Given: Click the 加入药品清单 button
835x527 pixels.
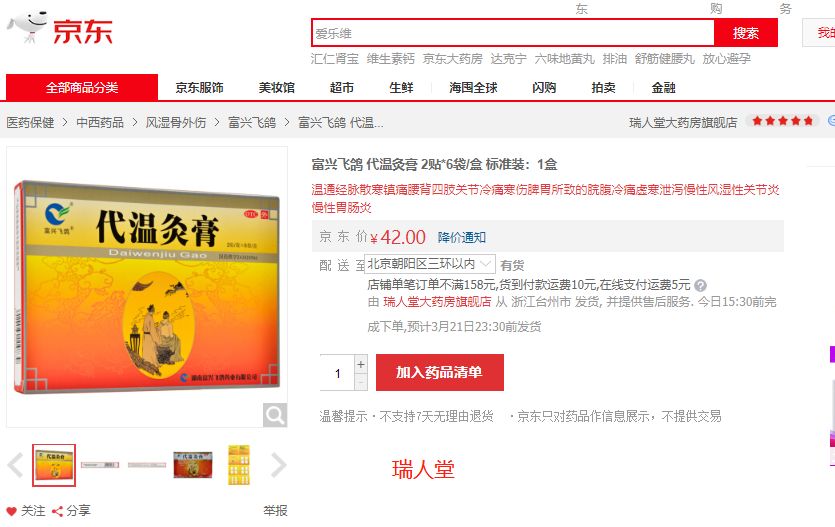Looking at the screenshot, I should tap(440, 372).
